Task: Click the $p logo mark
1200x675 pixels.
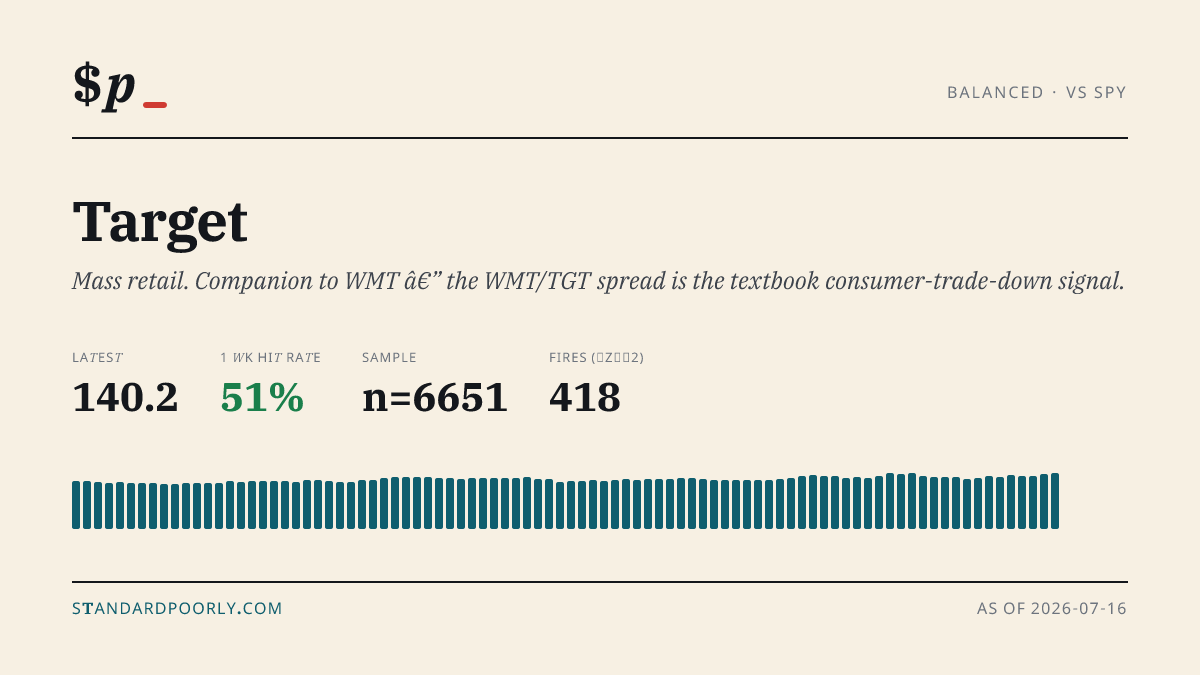Action: 104,84
